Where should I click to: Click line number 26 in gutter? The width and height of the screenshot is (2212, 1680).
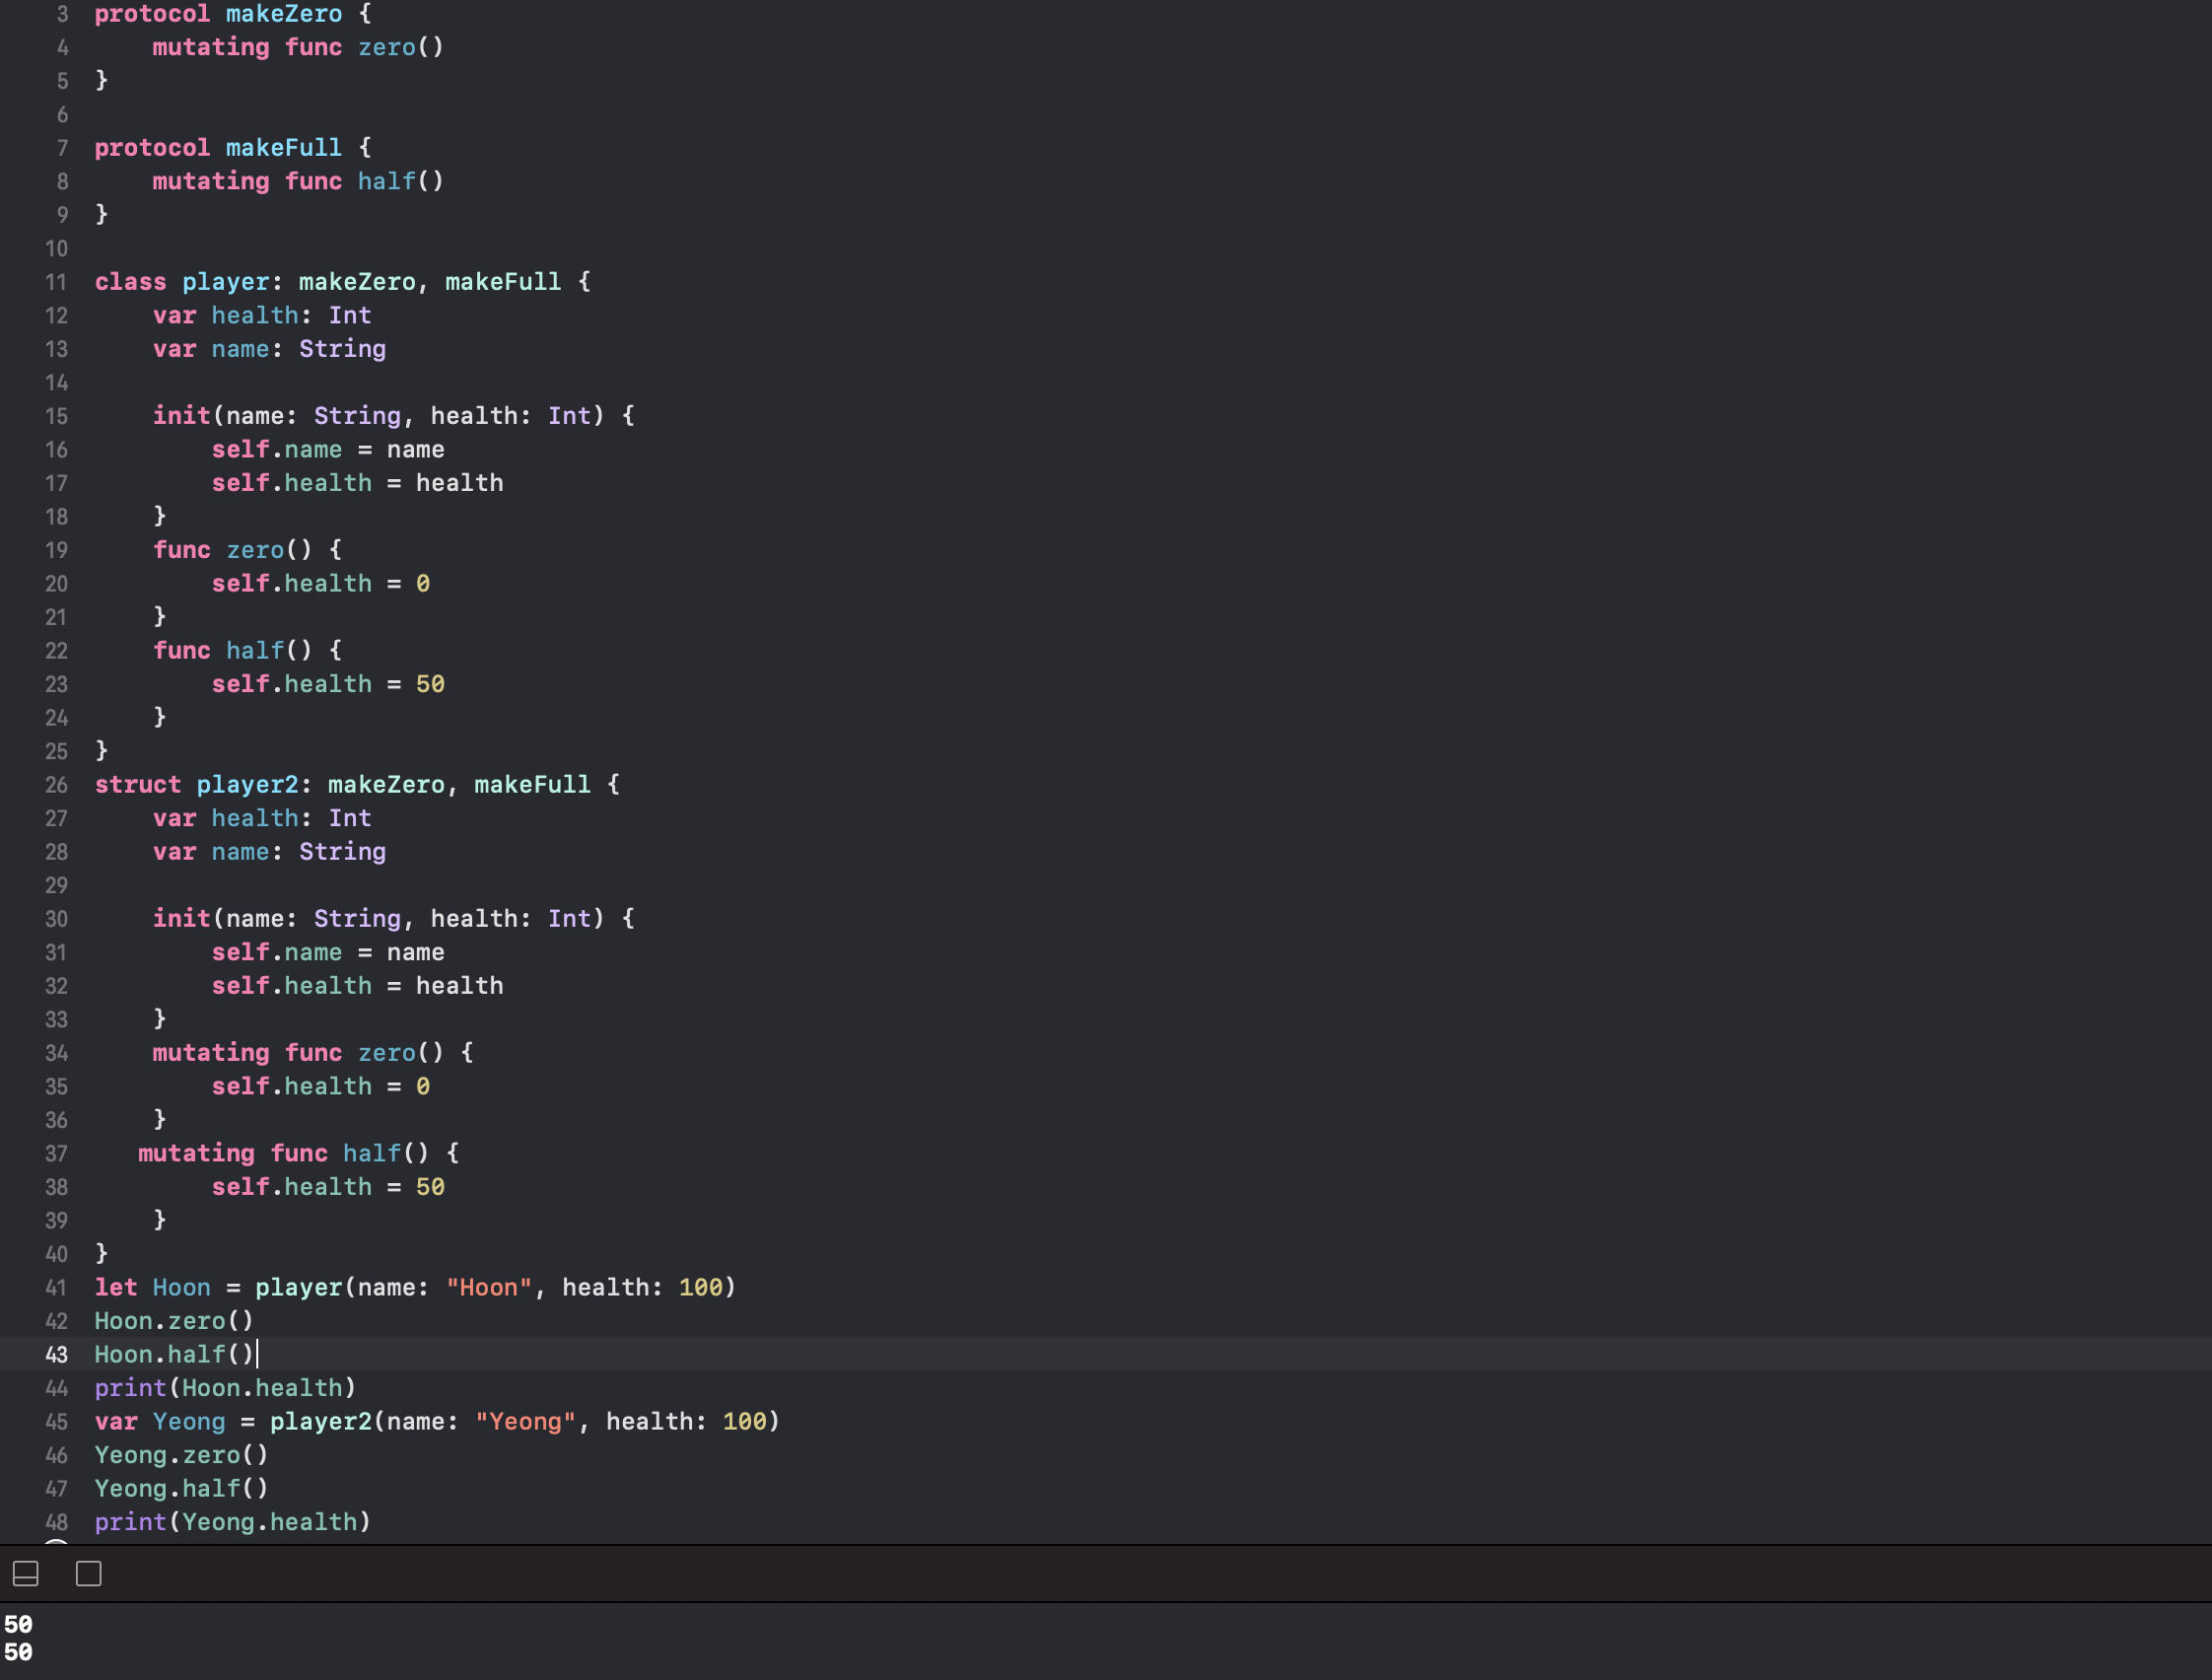(56, 785)
